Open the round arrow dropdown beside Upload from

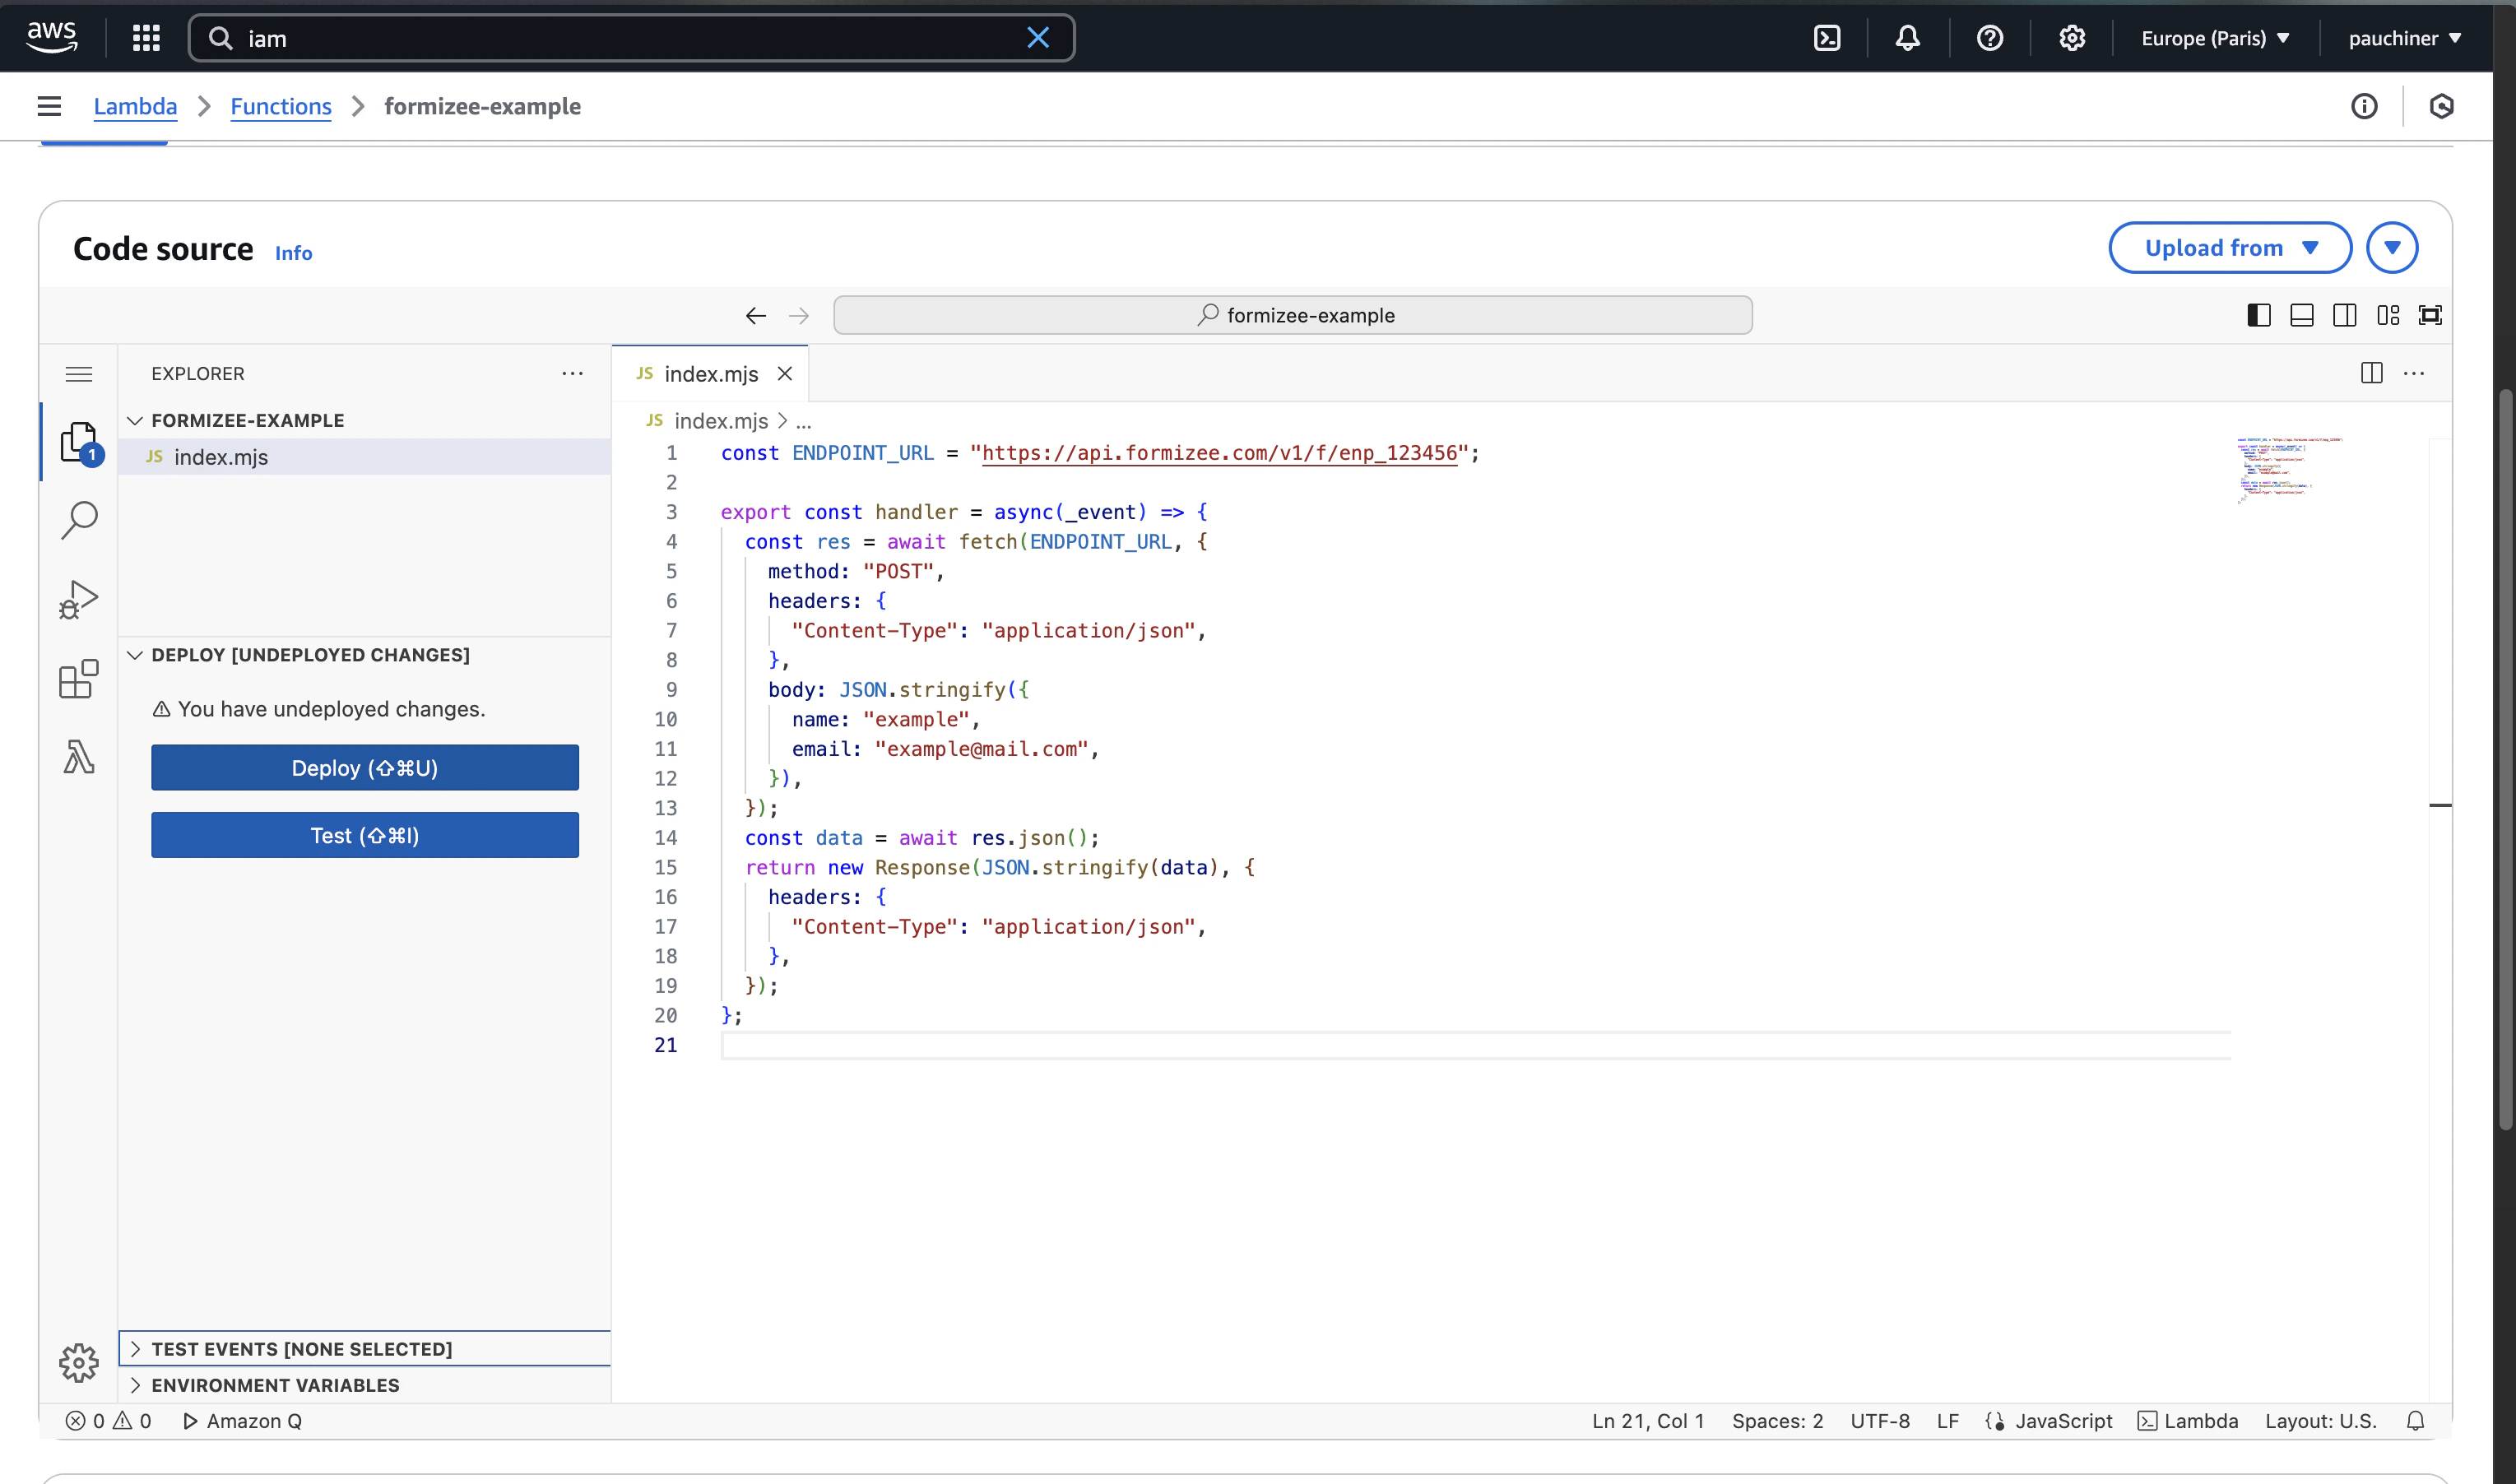(2392, 248)
